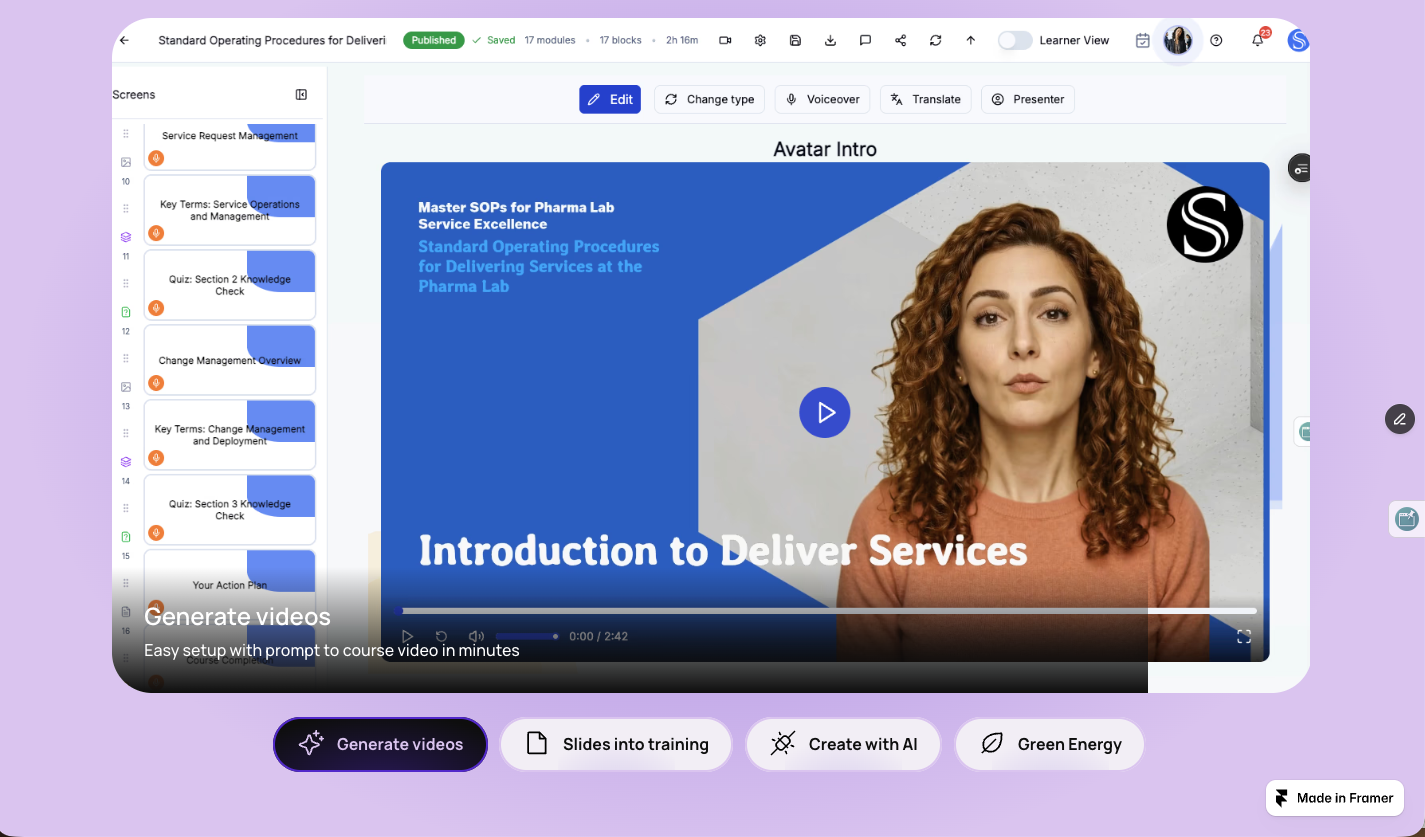
Task: Collapse the Screens sidebar panel
Action: click(x=301, y=95)
